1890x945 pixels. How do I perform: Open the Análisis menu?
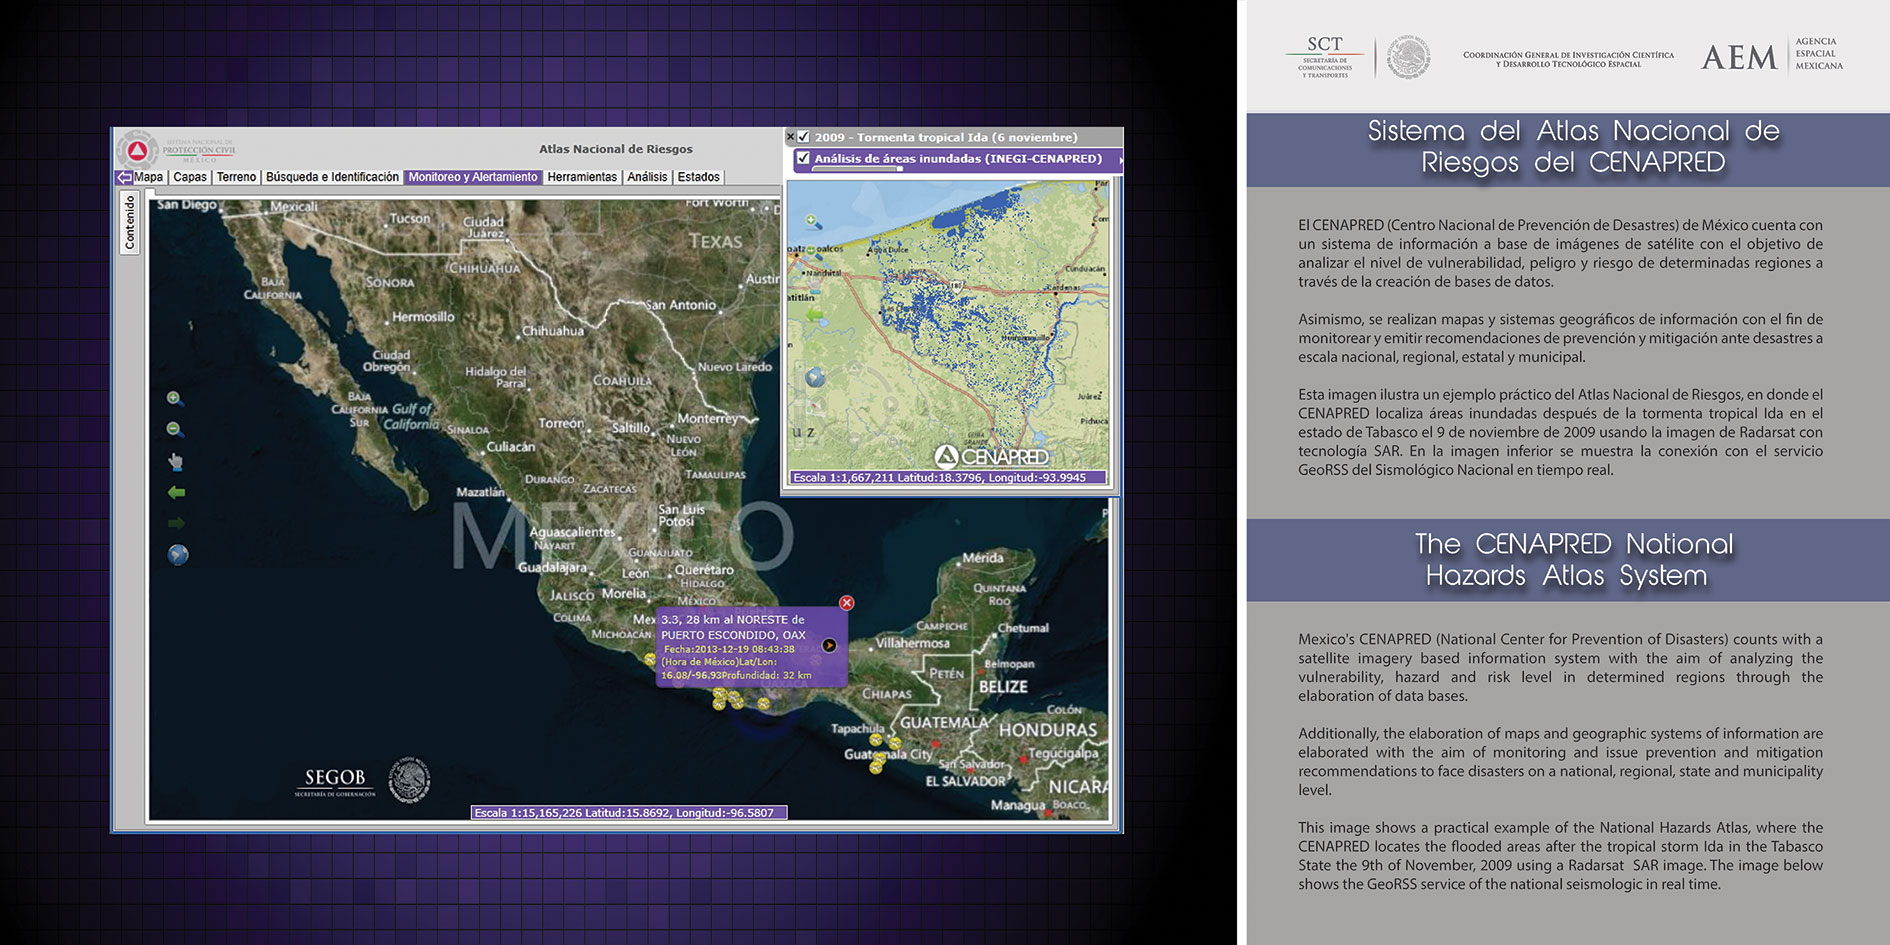[647, 177]
